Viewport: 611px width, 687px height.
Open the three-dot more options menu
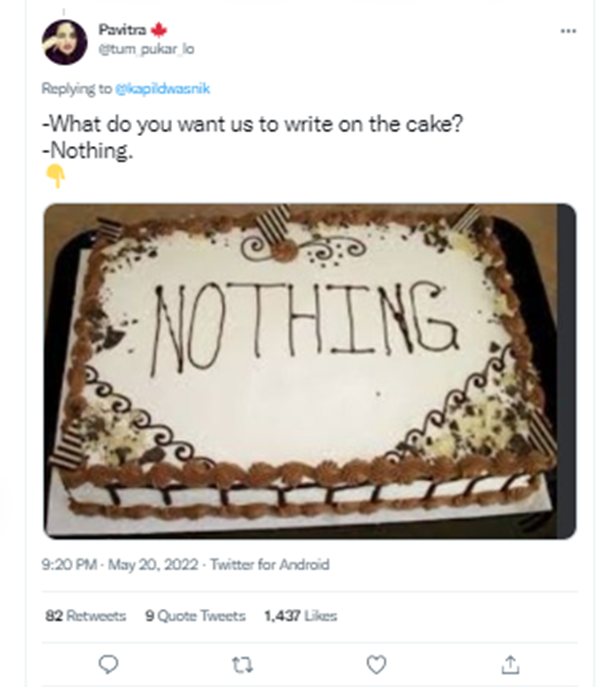tap(568, 31)
